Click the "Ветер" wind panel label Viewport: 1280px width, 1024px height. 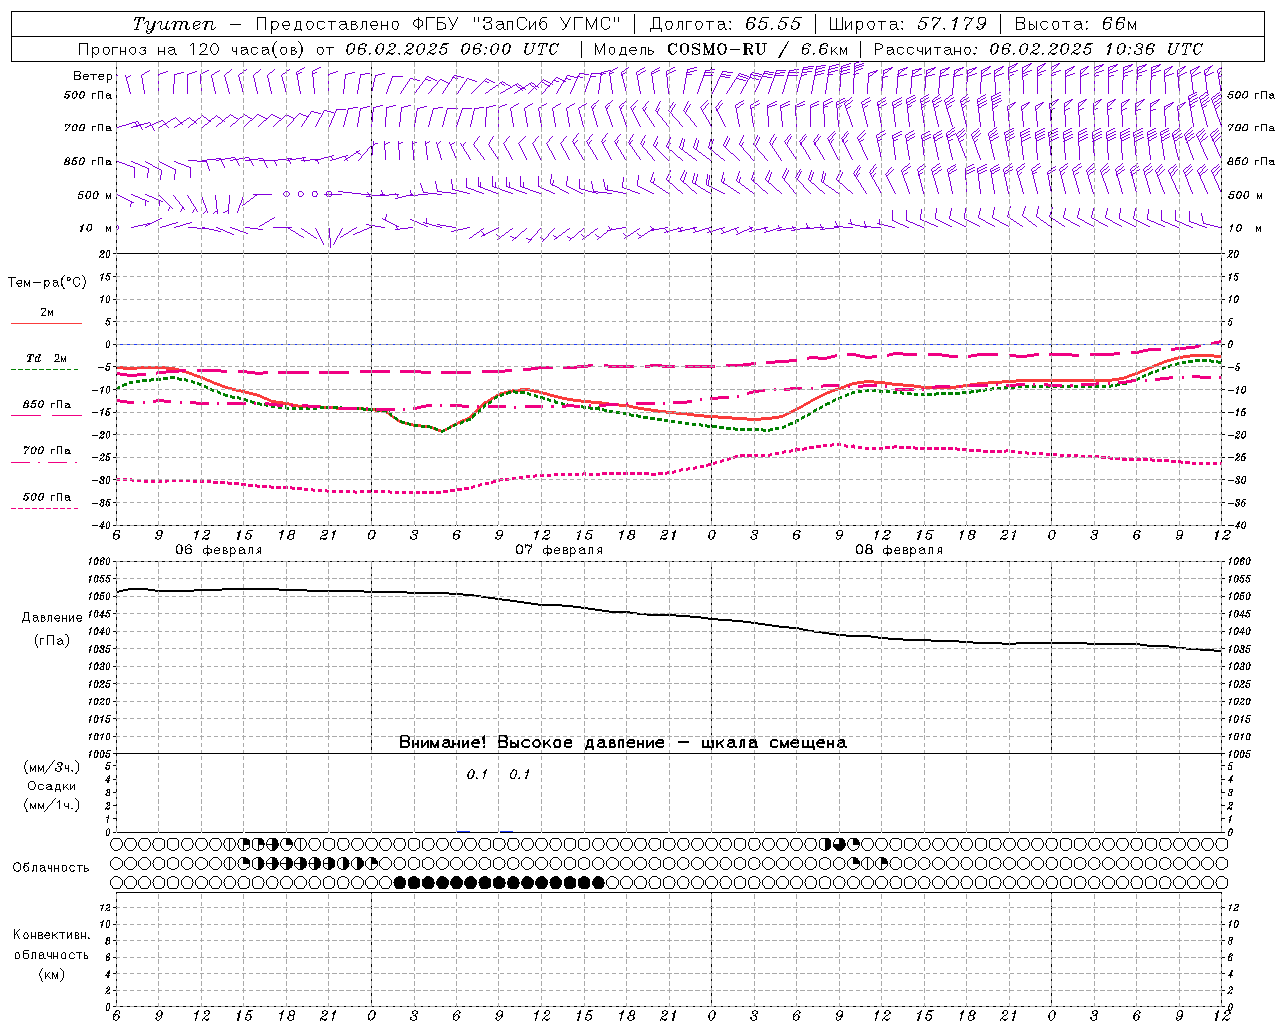93,76
